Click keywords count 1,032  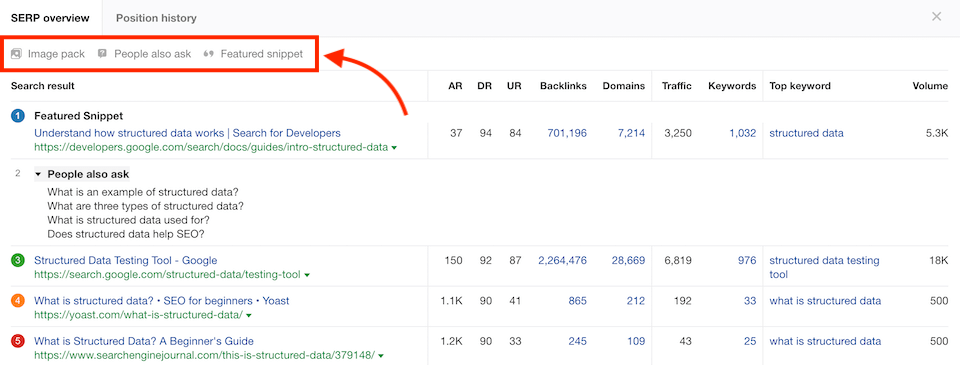pos(743,133)
